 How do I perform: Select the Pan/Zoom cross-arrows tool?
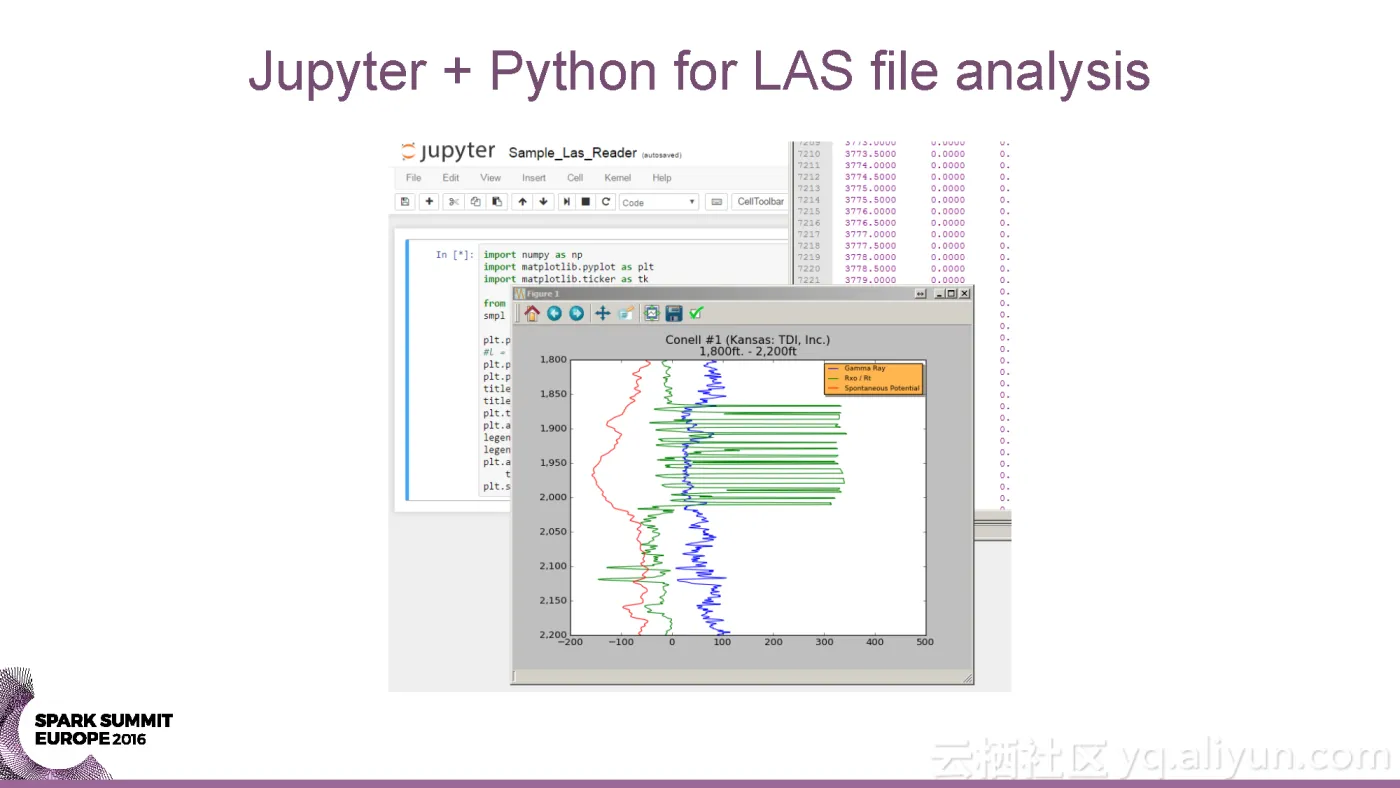602,313
